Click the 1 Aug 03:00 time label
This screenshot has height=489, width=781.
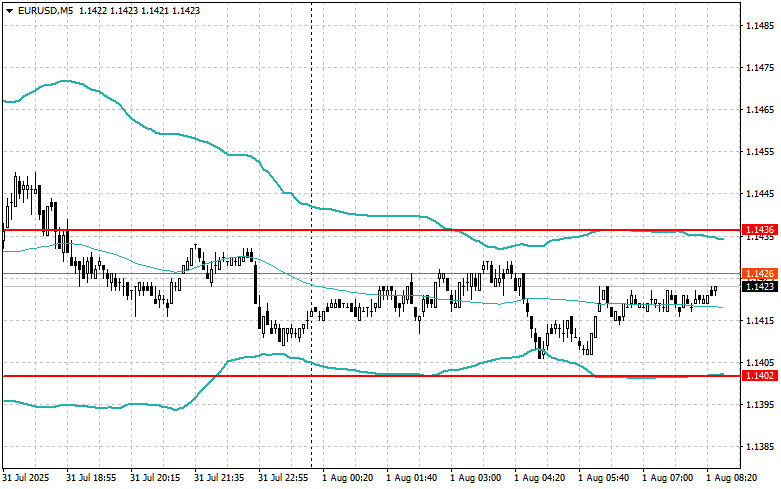(476, 478)
